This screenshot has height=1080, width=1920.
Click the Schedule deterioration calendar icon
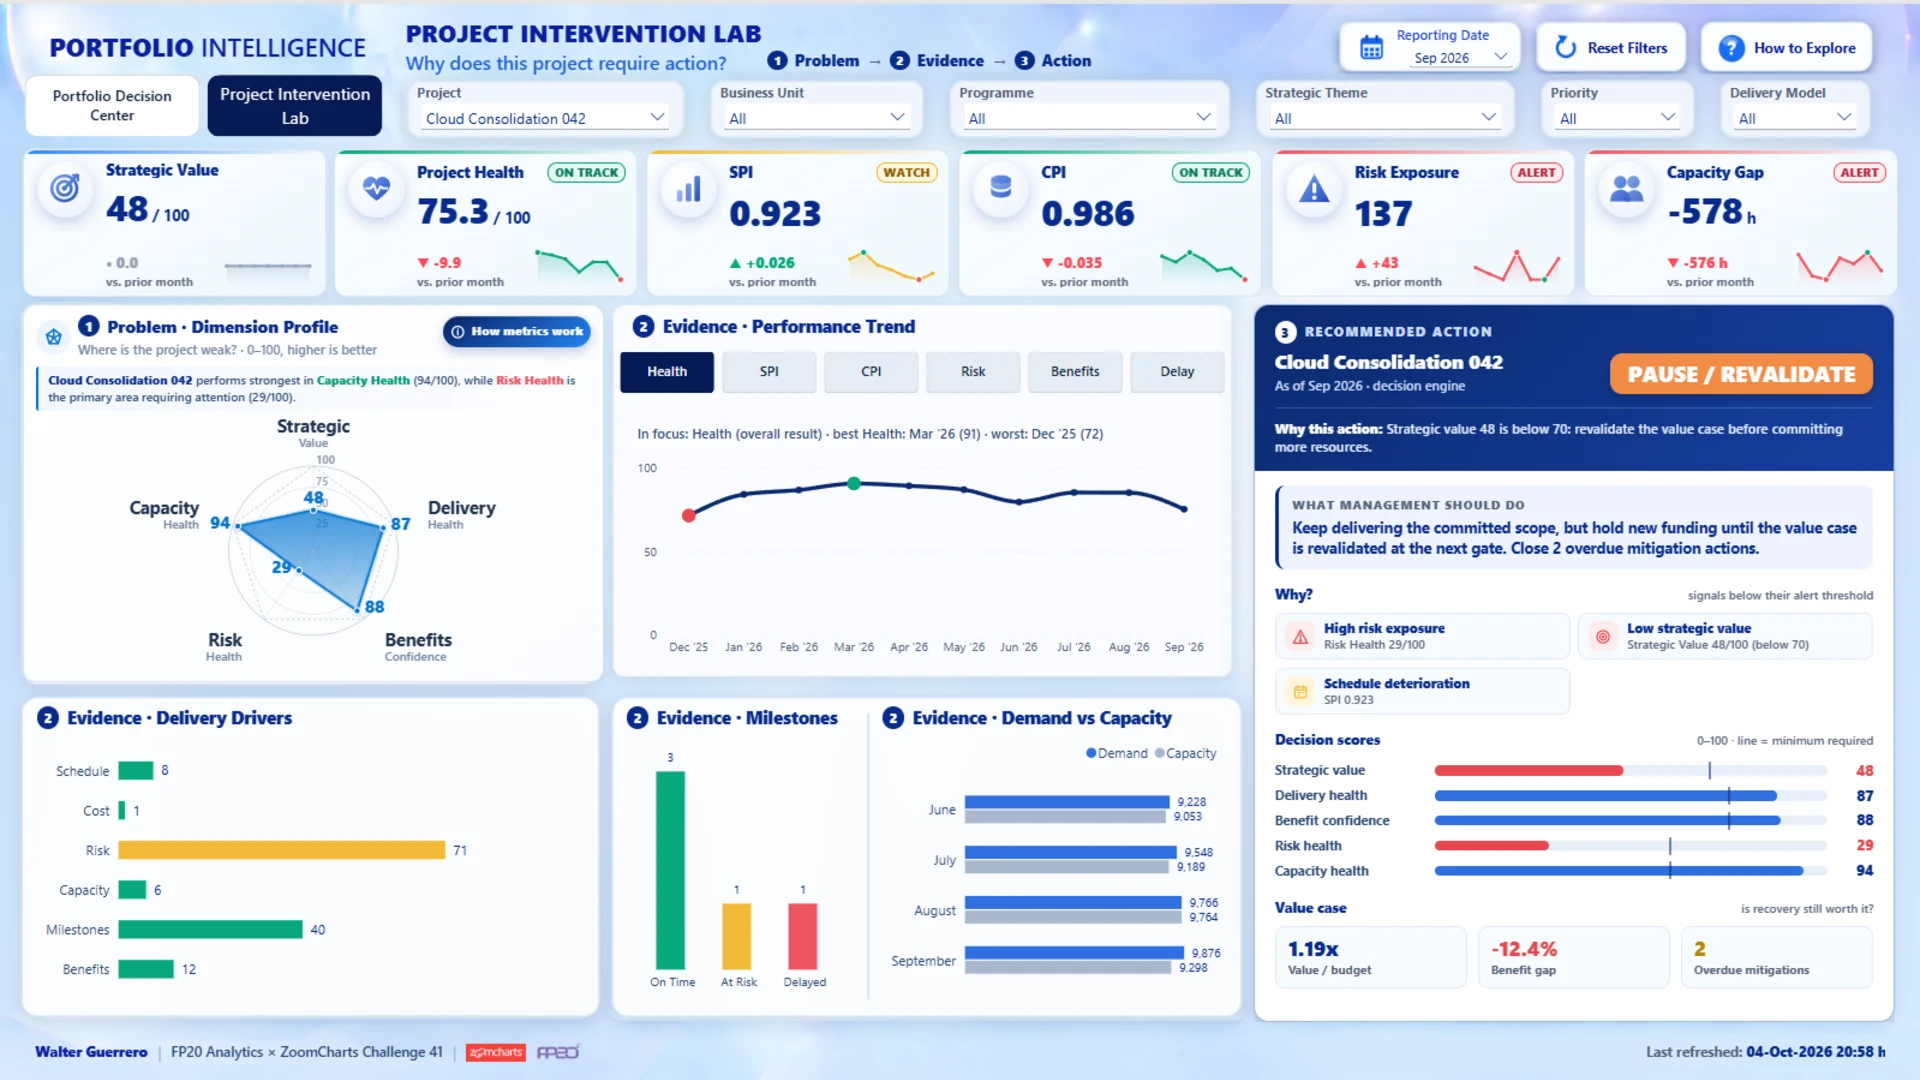pyautogui.click(x=1300, y=691)
